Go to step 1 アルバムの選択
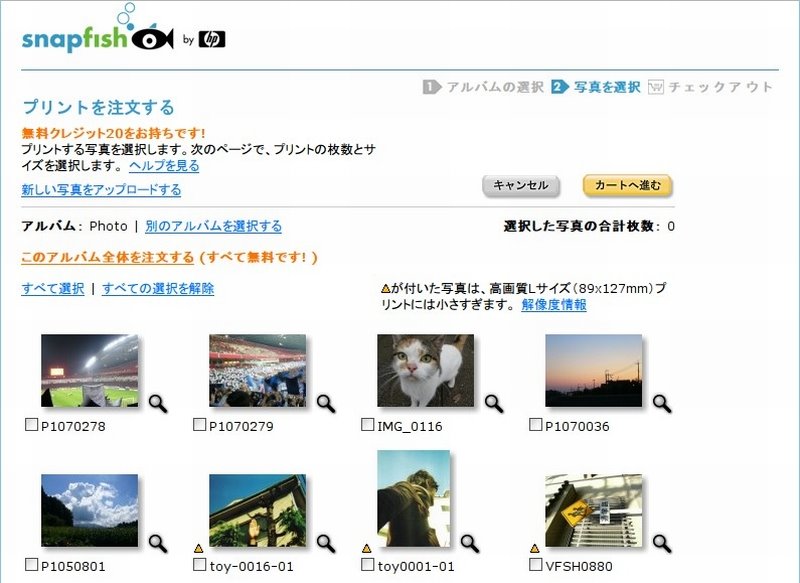The width and height of the screenshot is (800, 583). click(483, 87)
